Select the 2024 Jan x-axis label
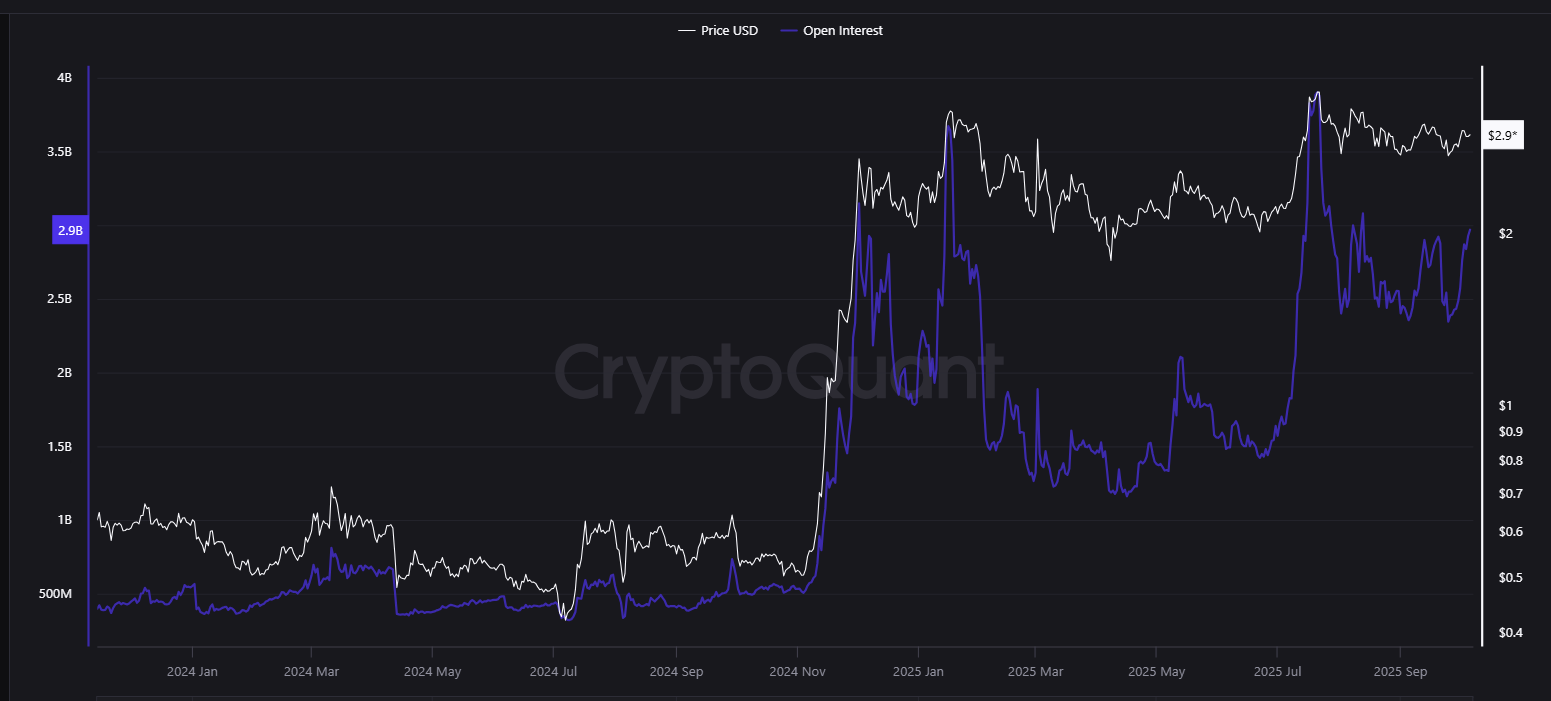This screenshot has width=1551, height=701. tap(194, 671)
